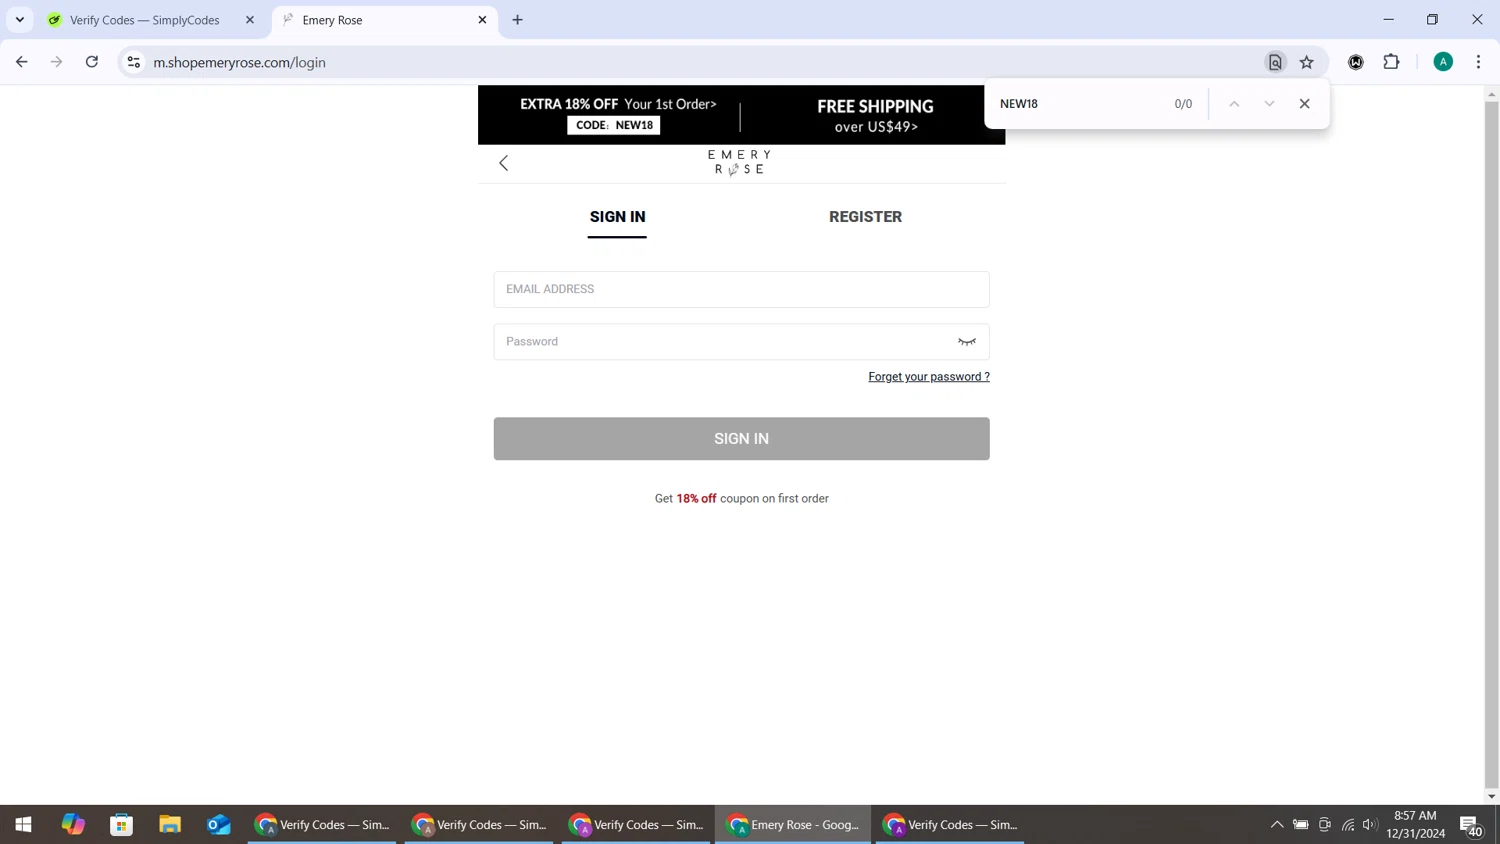Click the CODE: NEW18 badge
The image size is (1500, 844).
[x=614, y=126]
